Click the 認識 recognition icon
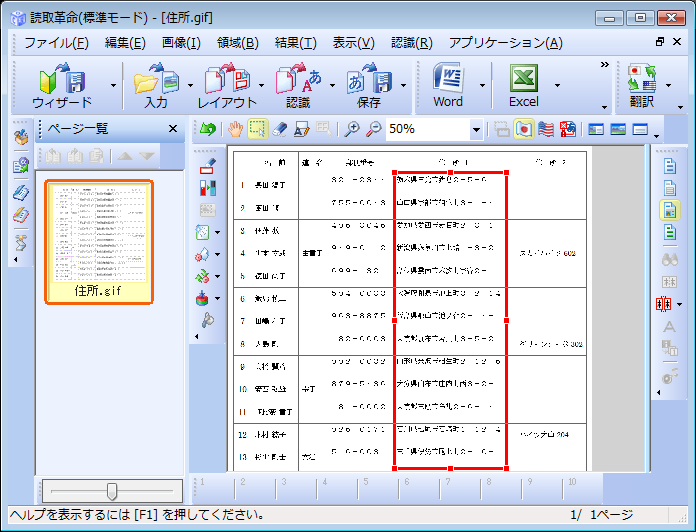Viewport: 696px width, 532px height. (297, 85)
